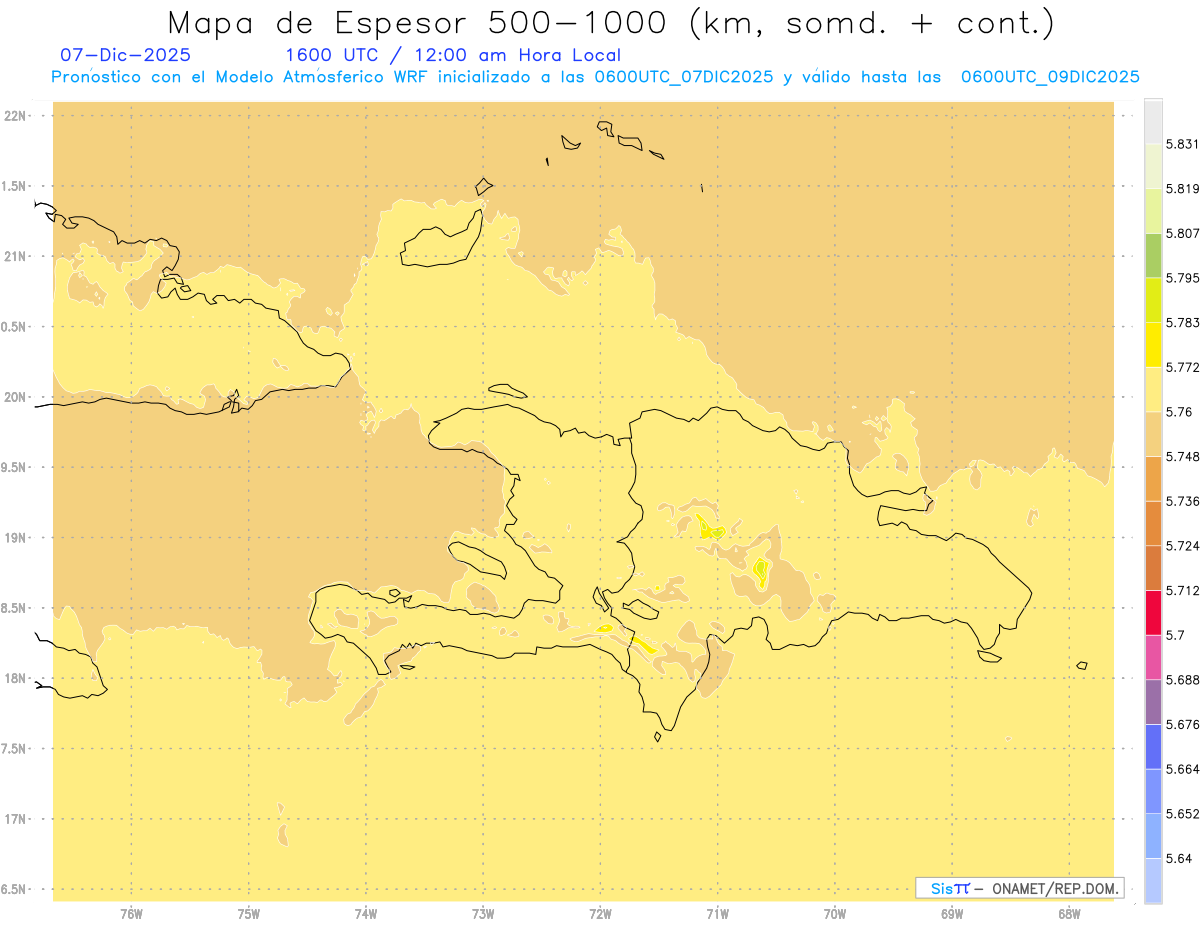This screenshot has height=927, width=1200.
Task: Click the 68W longitude axis label
Action: click(1069, 914)
